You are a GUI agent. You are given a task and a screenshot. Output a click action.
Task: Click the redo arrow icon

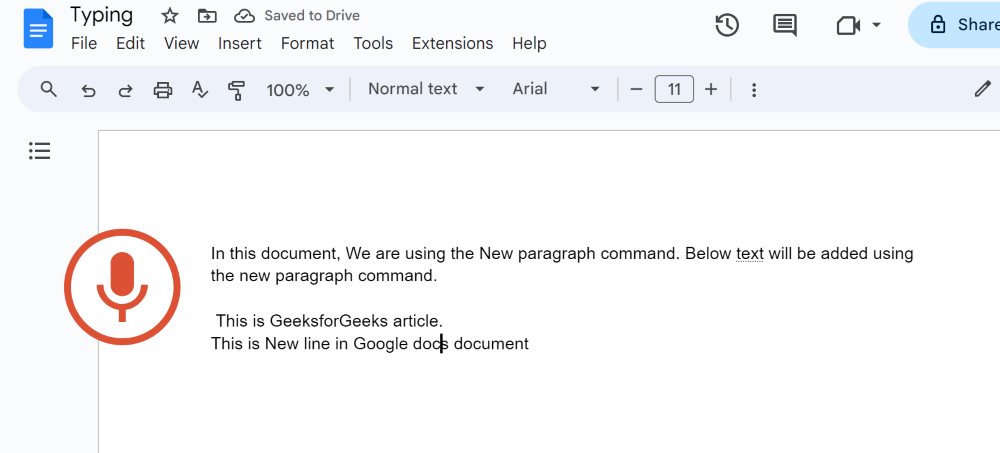(125, 90)
